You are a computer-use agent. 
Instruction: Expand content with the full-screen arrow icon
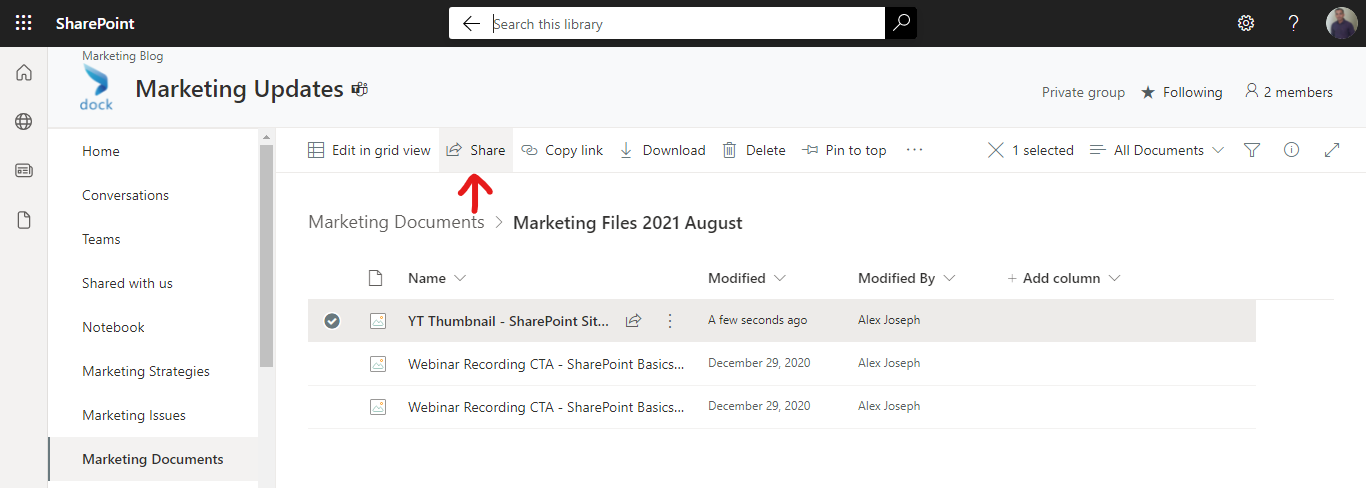click(x=1331, y=150)
